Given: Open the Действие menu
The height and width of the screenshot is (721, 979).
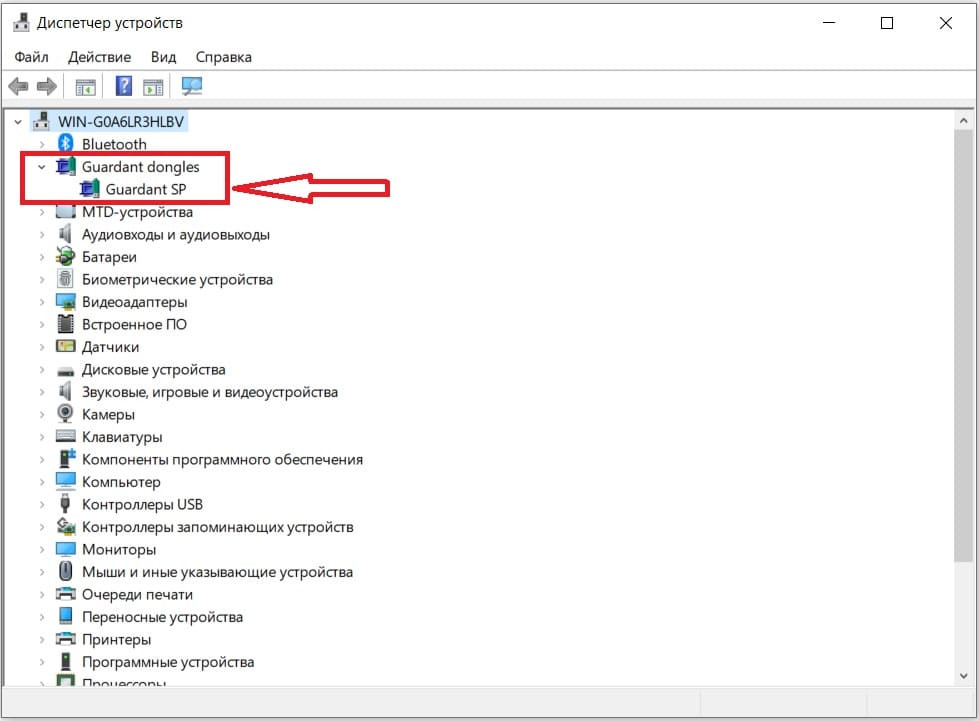Looking at the screenshot, I should (x=99, y=57).
